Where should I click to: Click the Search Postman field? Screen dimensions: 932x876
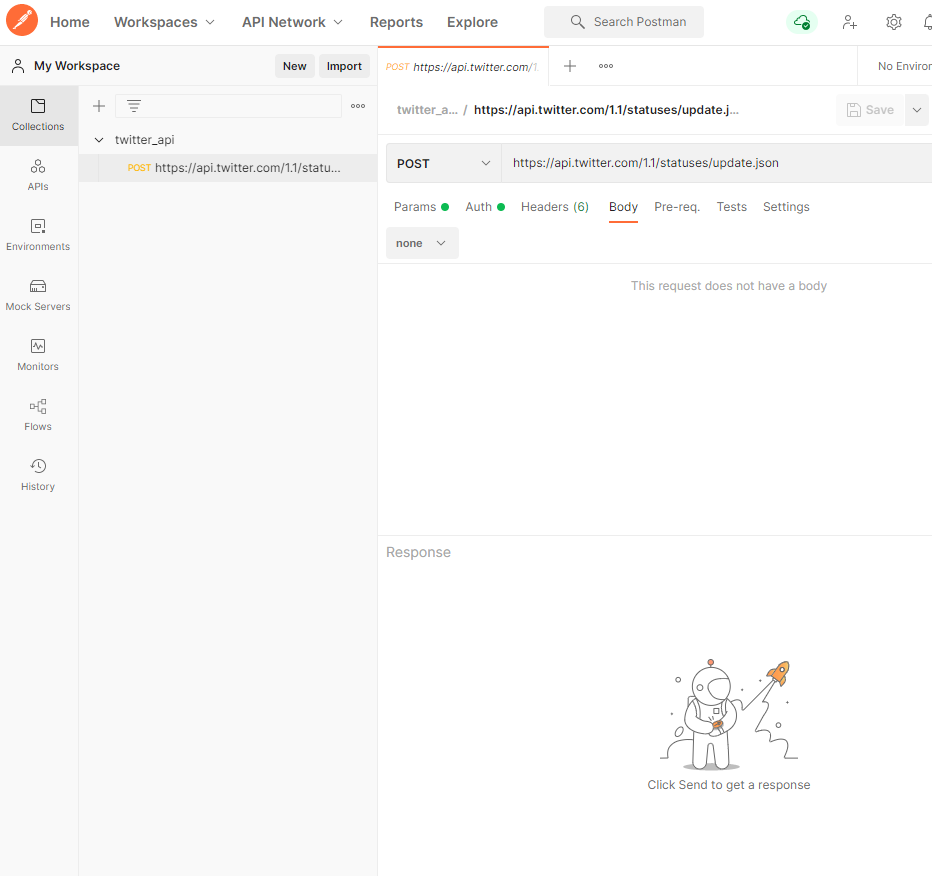tap(624, 22)
